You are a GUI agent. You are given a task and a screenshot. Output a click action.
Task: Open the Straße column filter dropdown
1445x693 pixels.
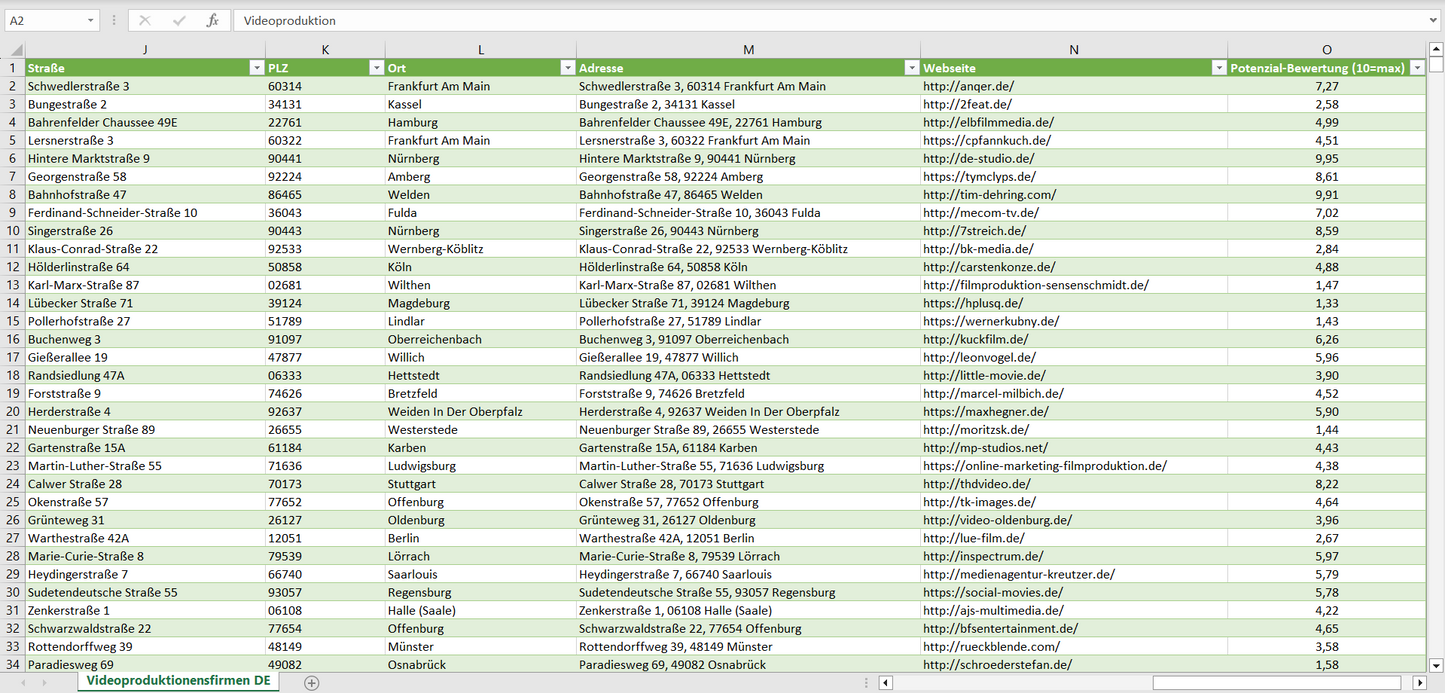255,68
